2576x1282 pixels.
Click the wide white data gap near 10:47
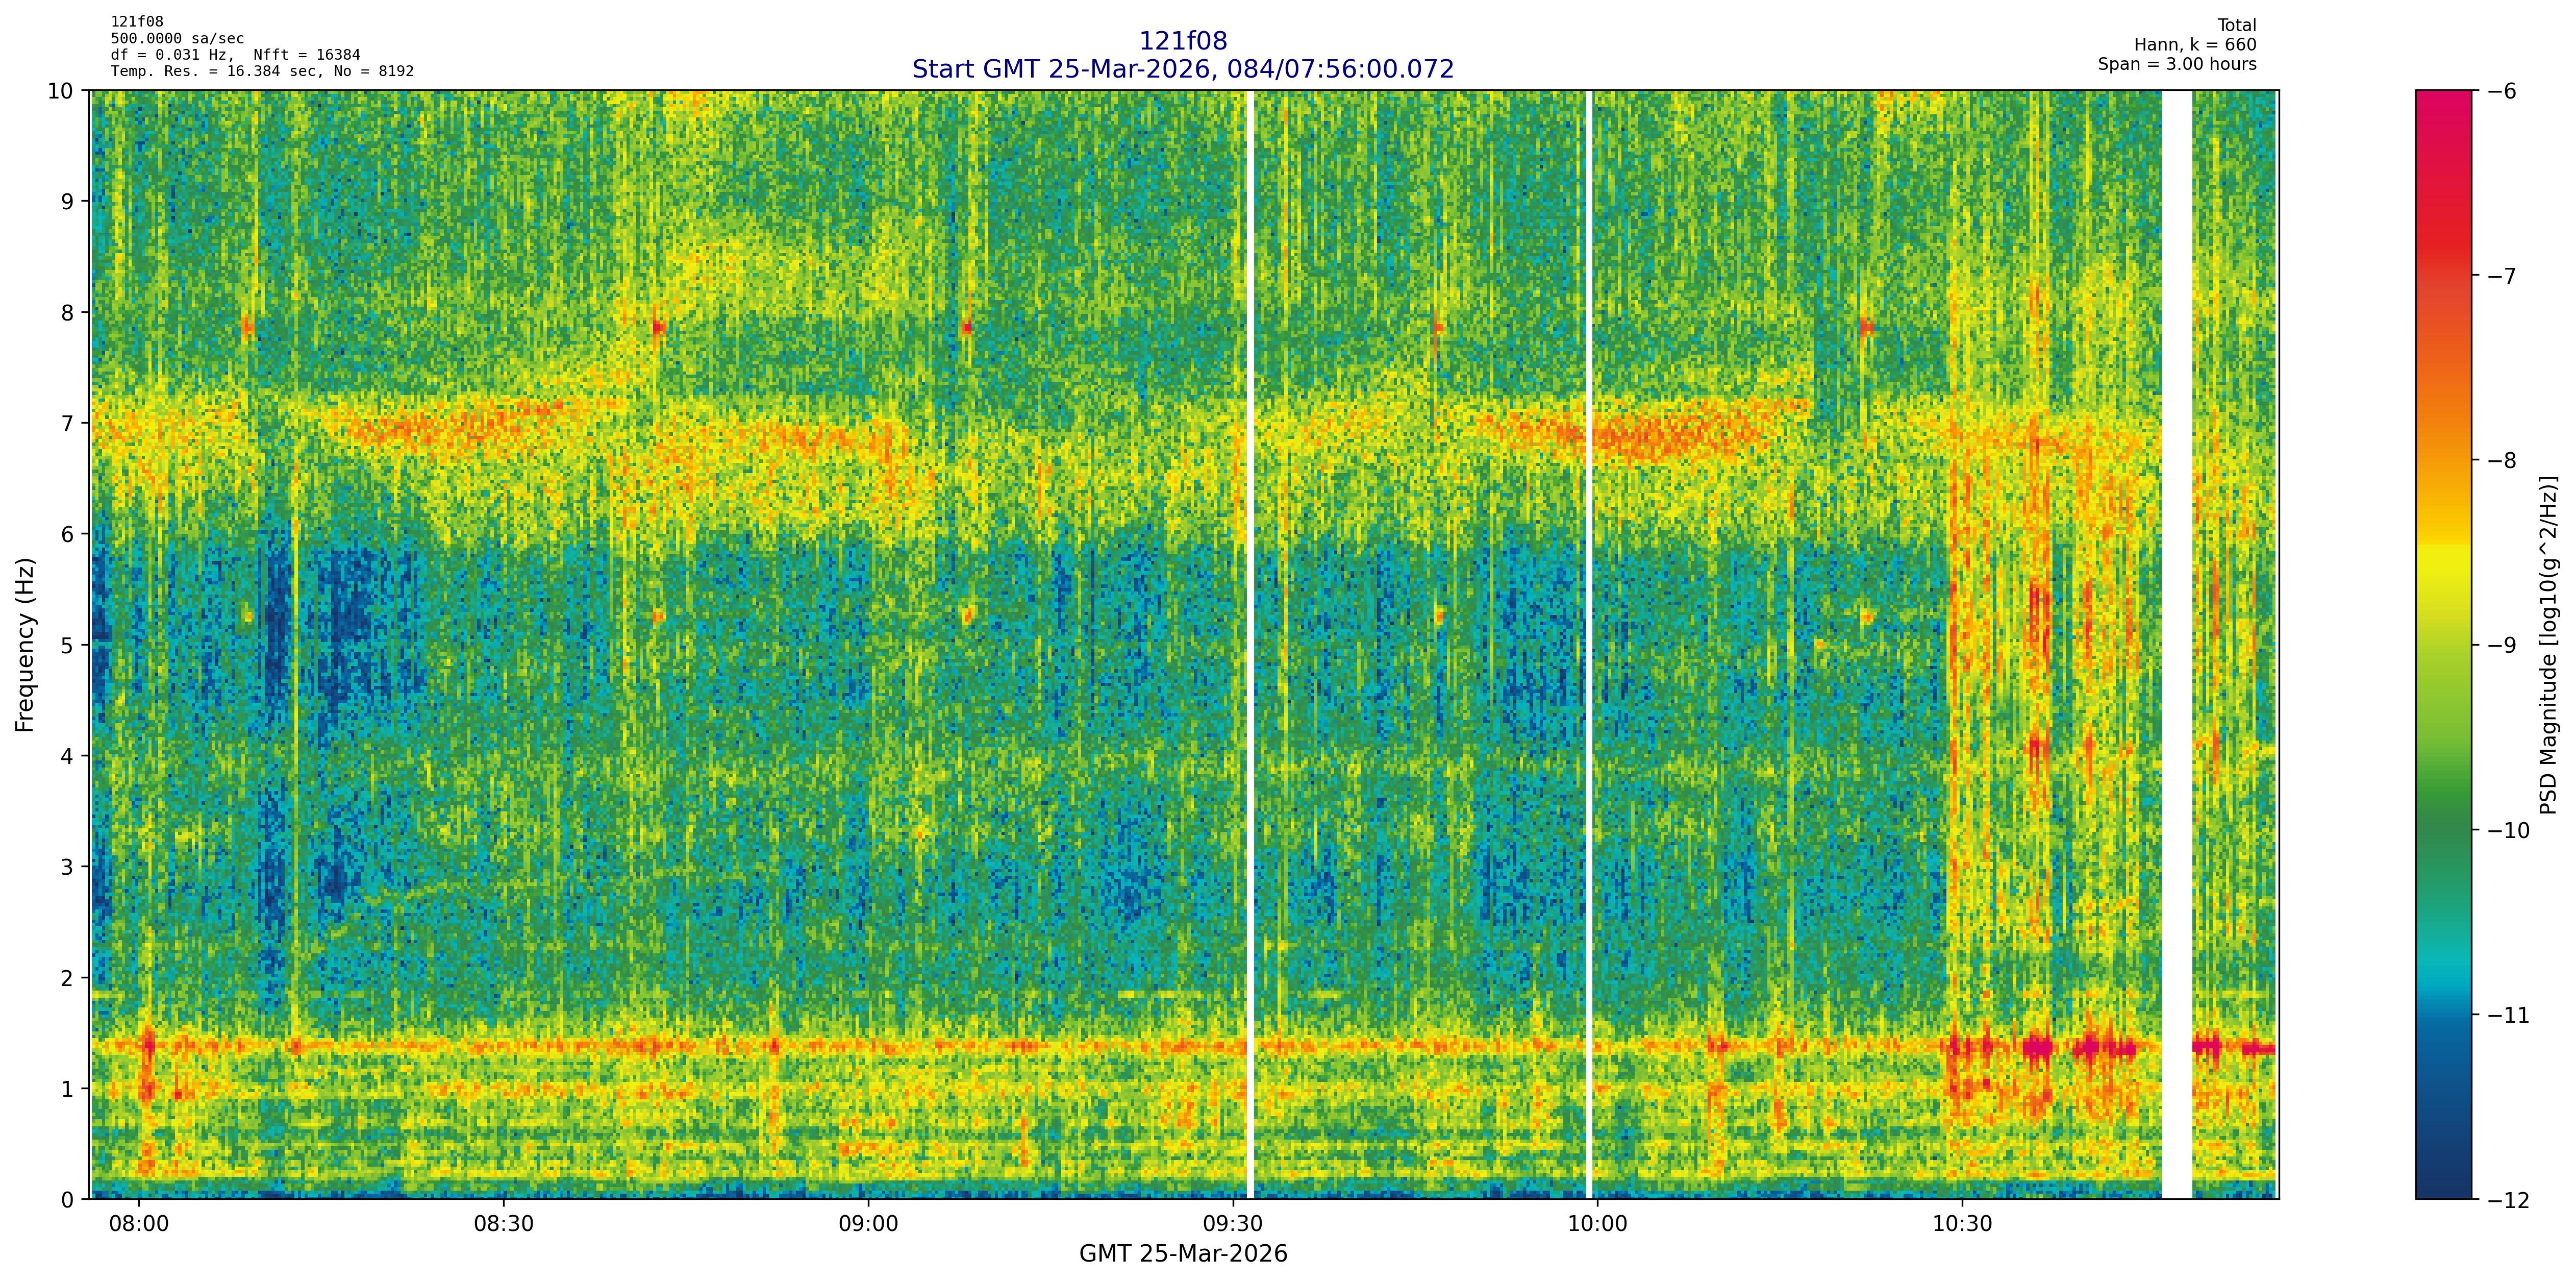[2177, 645]
